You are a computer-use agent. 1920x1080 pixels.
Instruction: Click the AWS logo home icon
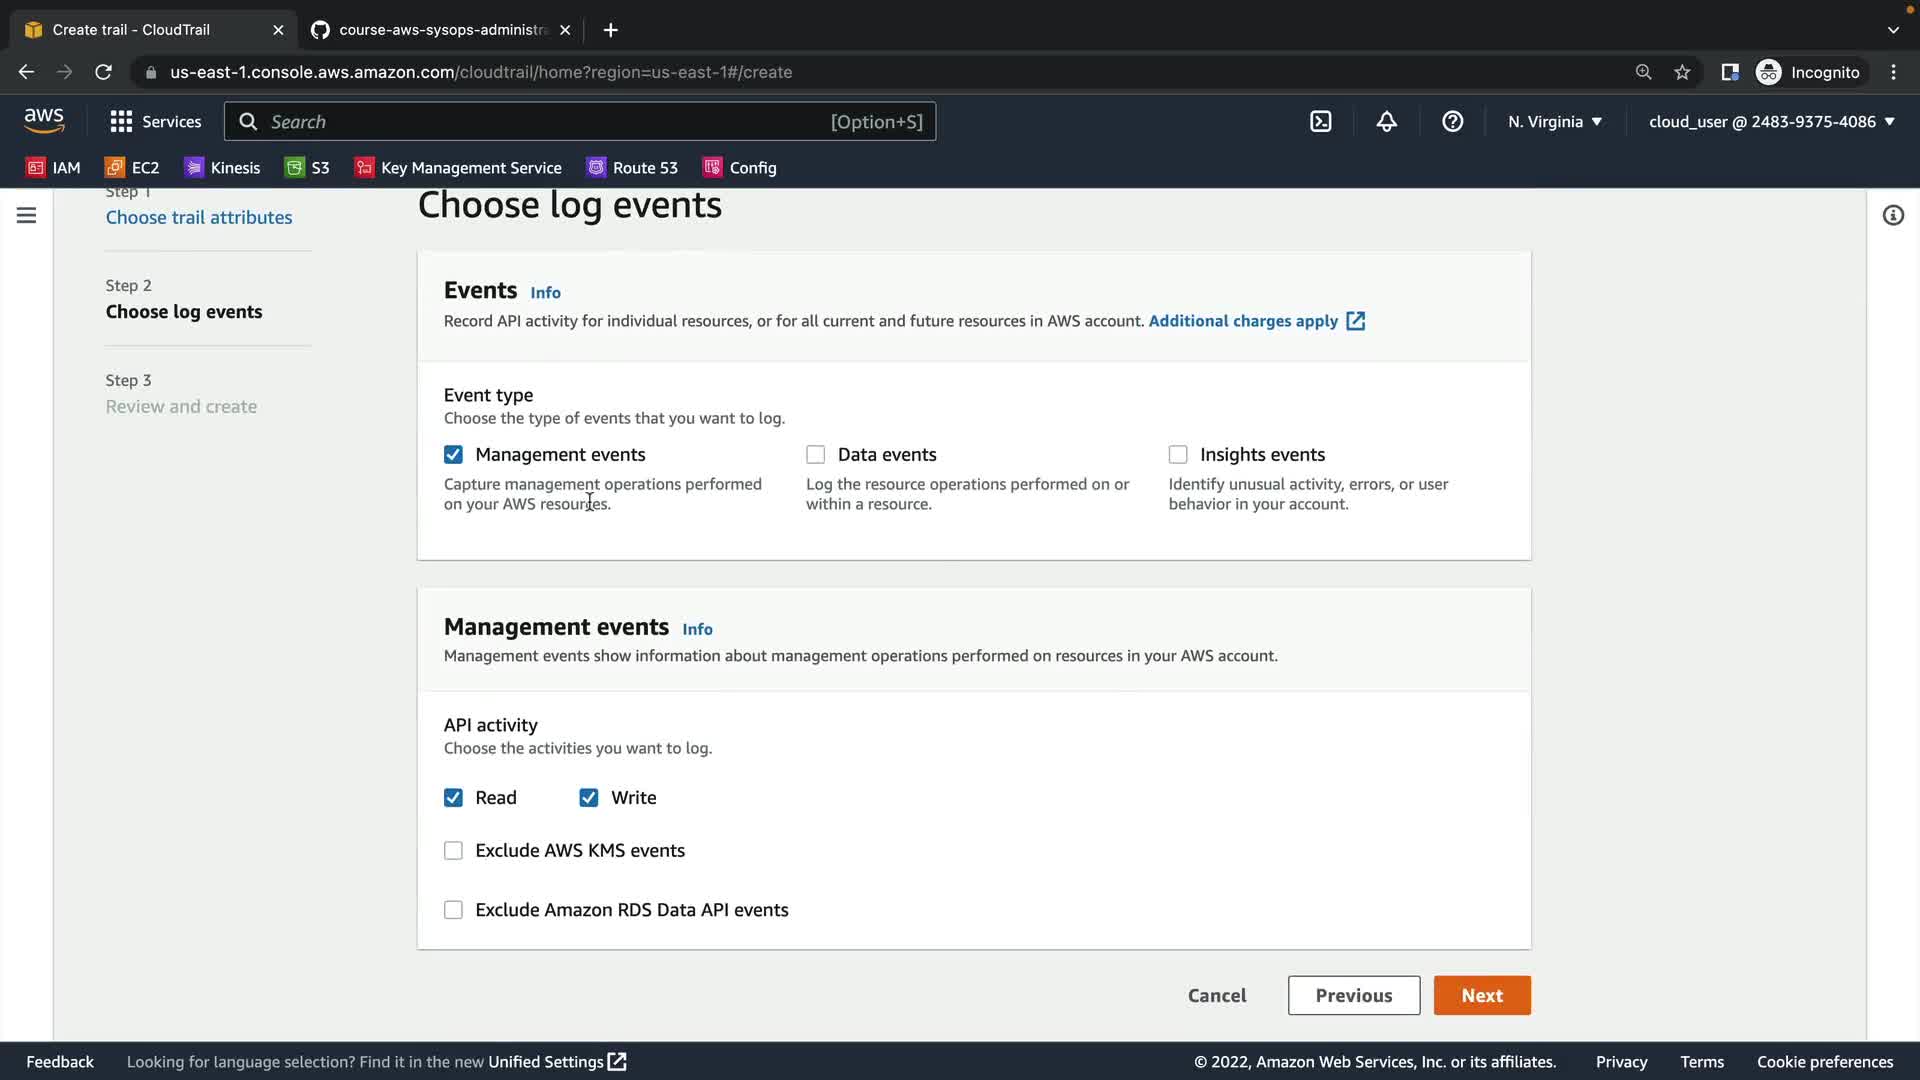coord(44,121)
